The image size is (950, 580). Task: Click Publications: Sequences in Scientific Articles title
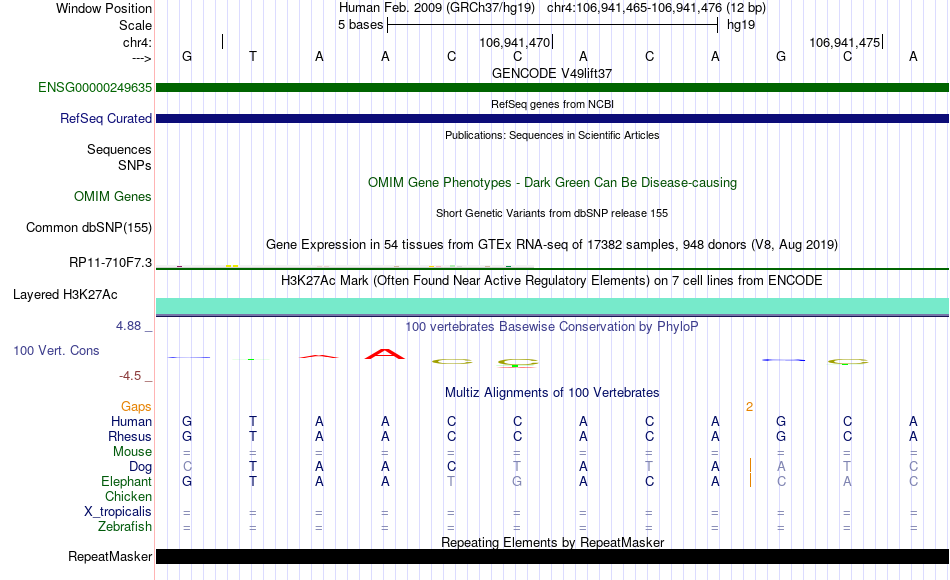click(552, 135)
